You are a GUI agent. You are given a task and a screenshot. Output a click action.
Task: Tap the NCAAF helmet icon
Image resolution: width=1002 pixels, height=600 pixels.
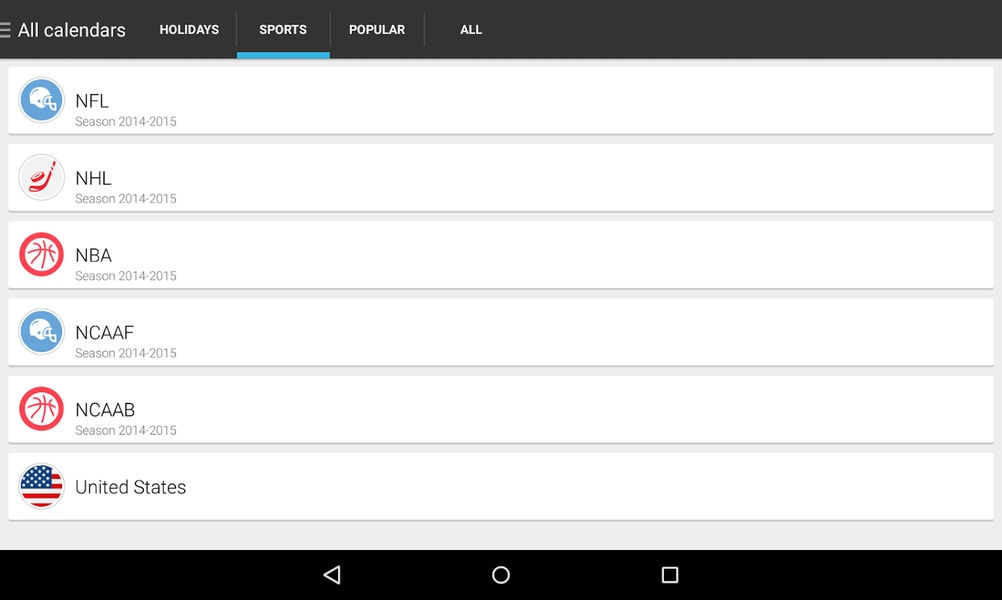point(42,332)
